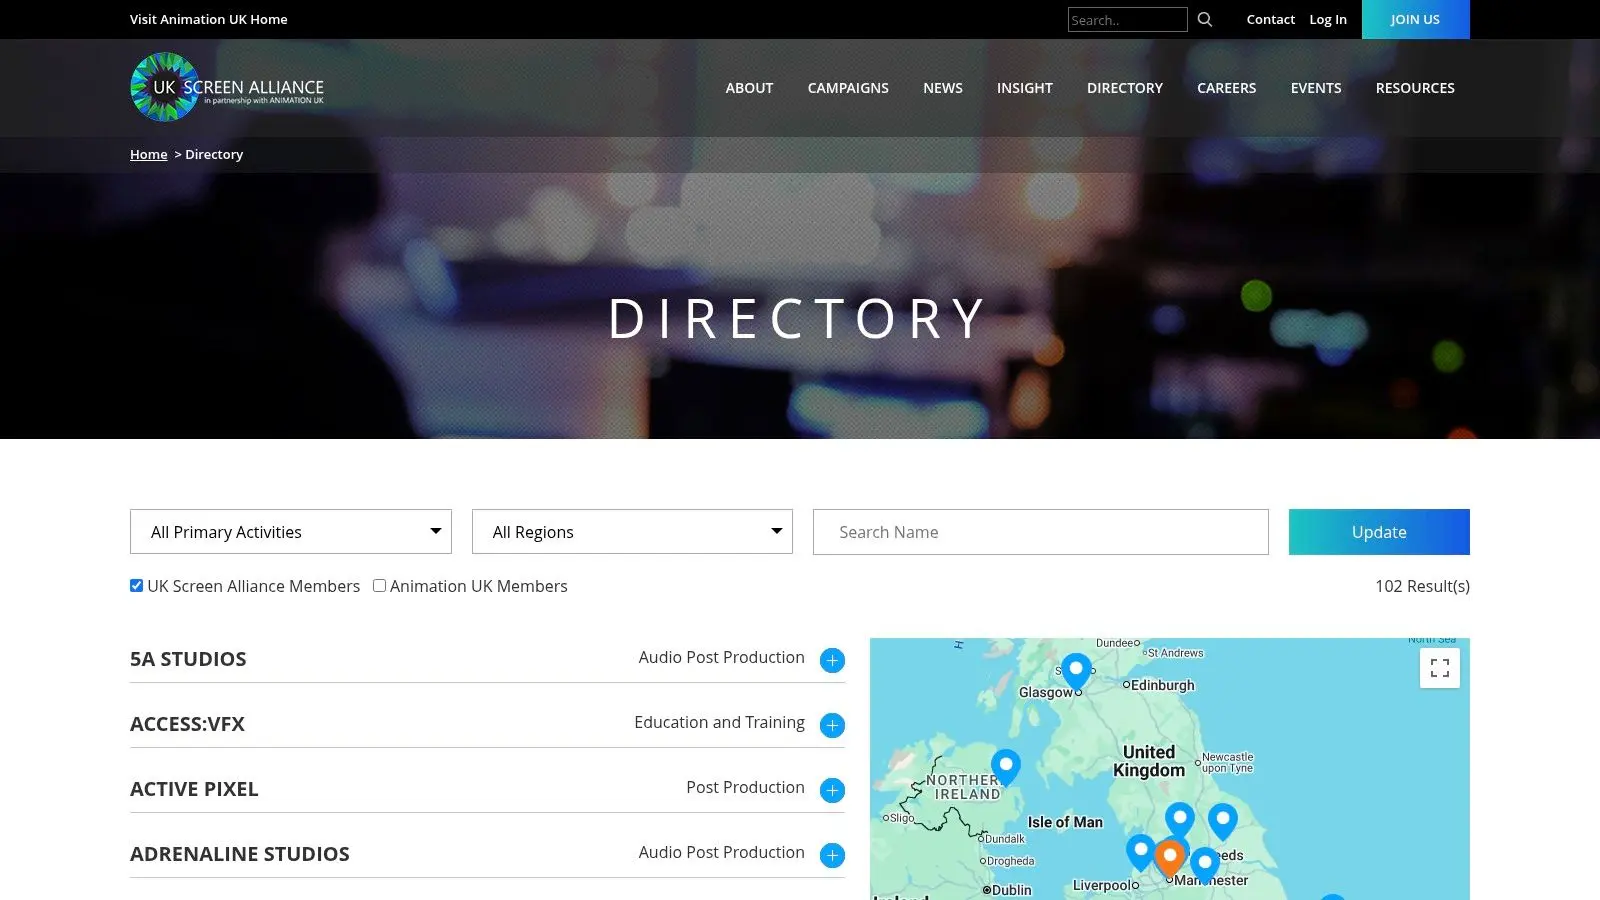The height and width of the screenshot is (900, 1600).
Task: Click the Join Us button
Action: click(x=1415, y=19)
